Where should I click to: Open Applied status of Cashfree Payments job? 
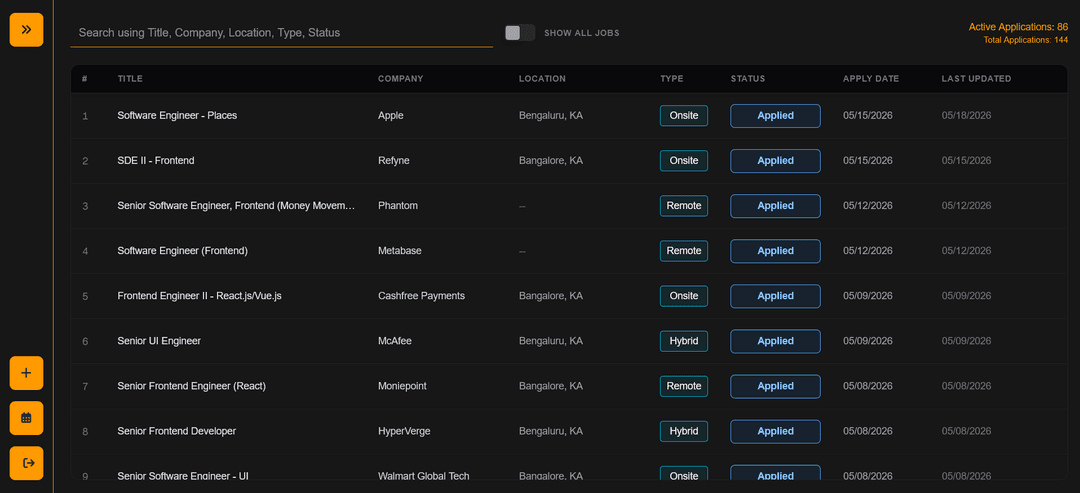776,296
